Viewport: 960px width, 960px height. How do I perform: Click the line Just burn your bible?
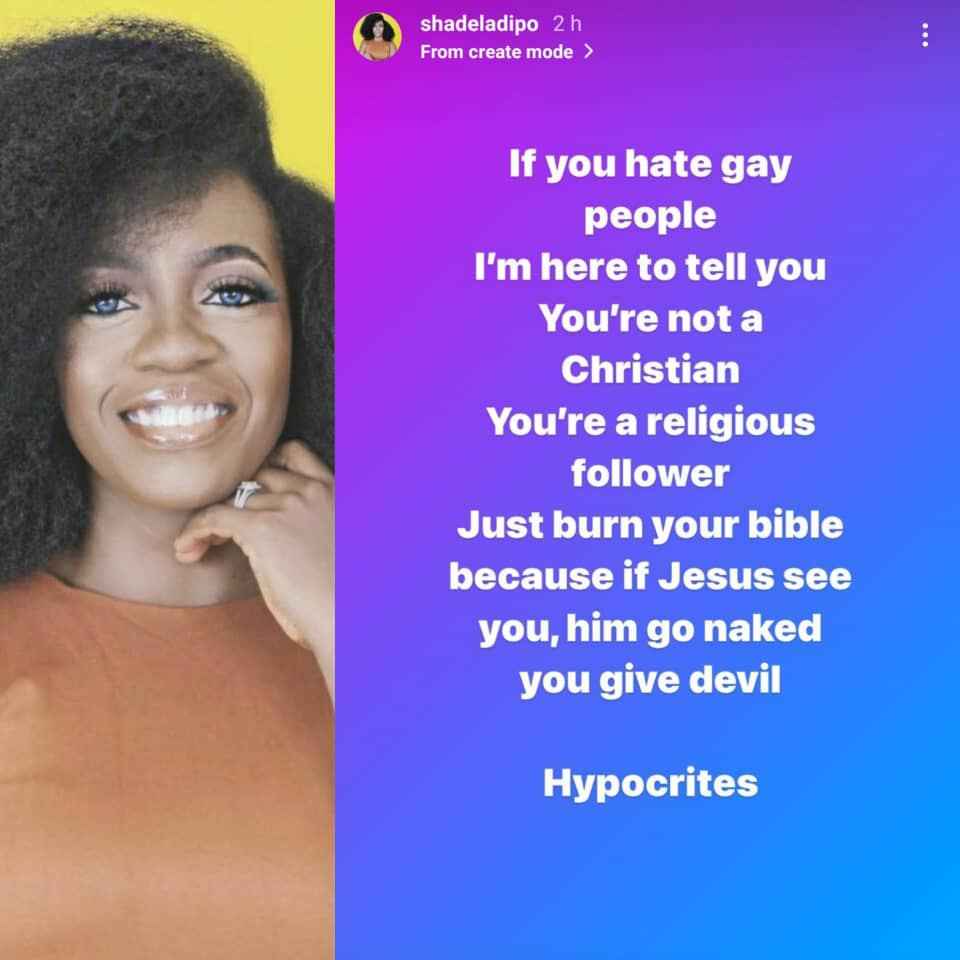point(650,525)
